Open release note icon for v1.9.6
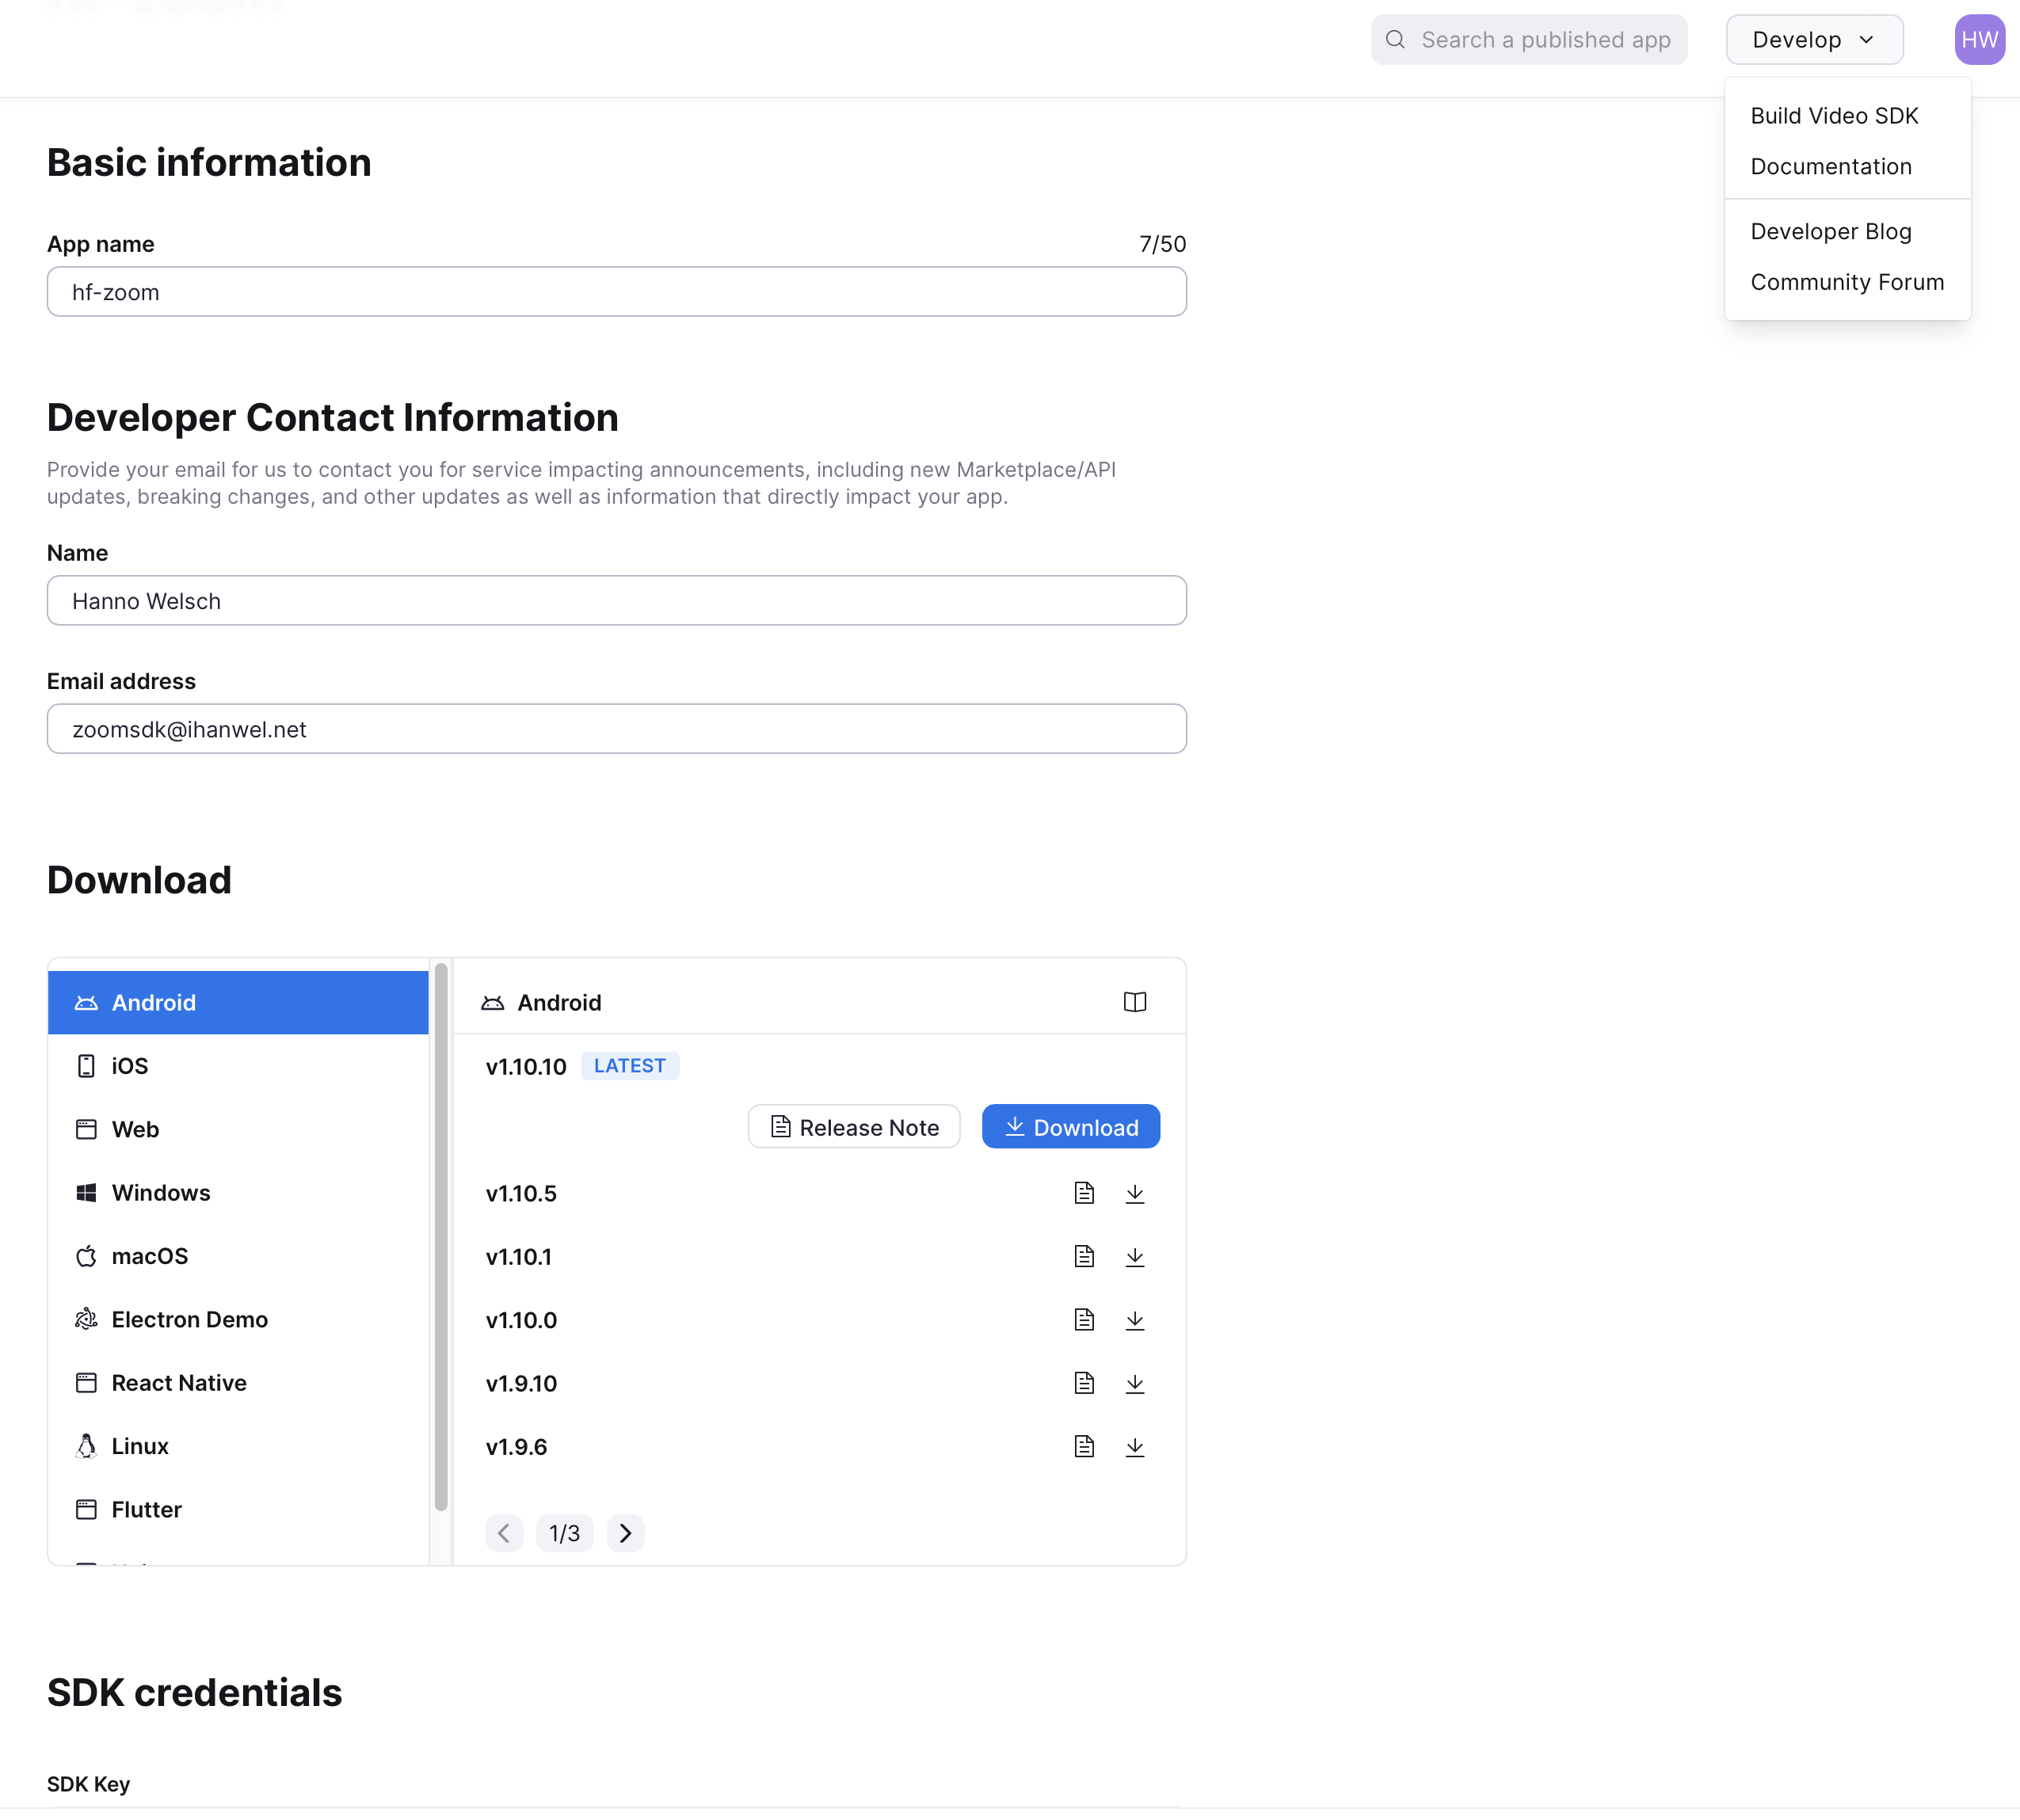 1084,1446
